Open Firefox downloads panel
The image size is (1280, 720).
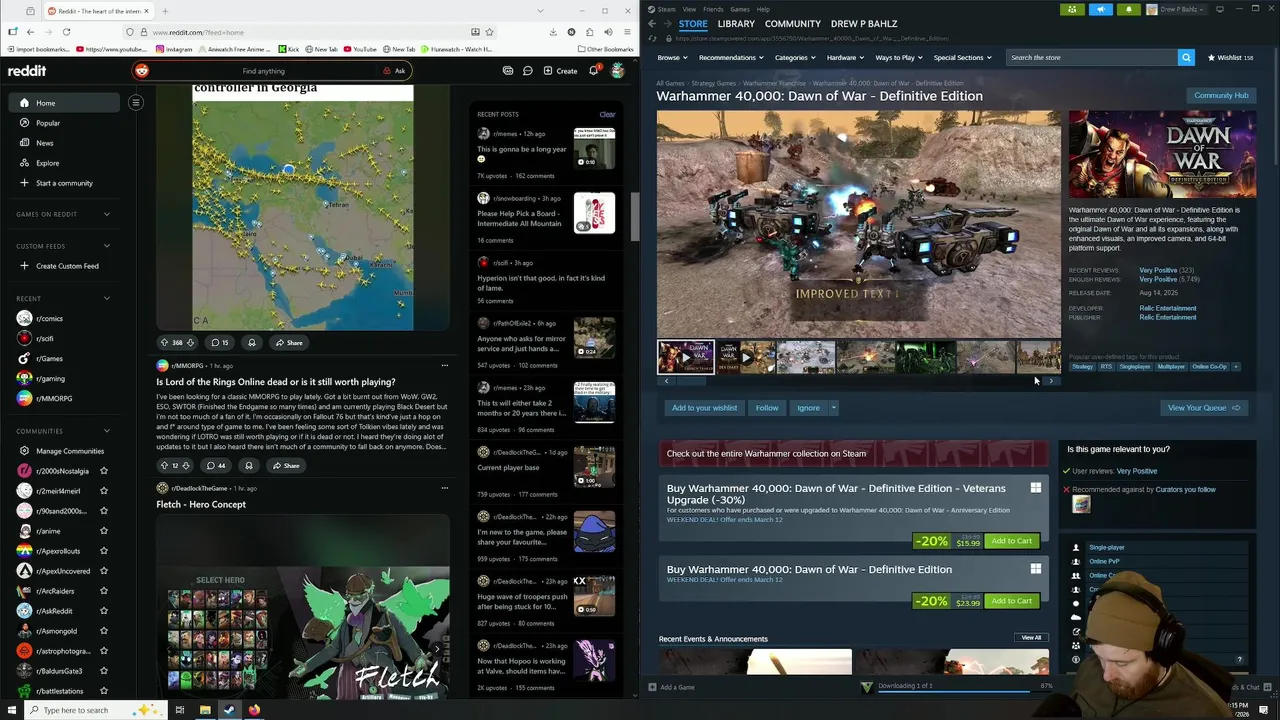(x=553, y=32)
